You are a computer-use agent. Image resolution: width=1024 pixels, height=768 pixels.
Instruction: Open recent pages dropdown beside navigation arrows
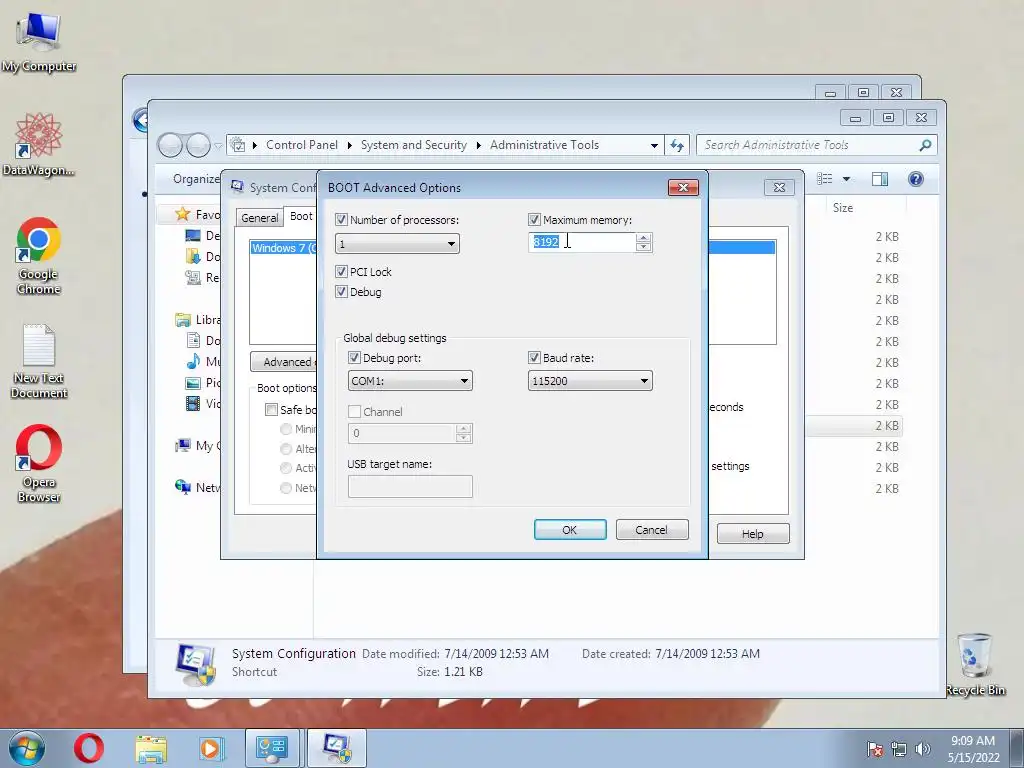click(x=218, y=146)
